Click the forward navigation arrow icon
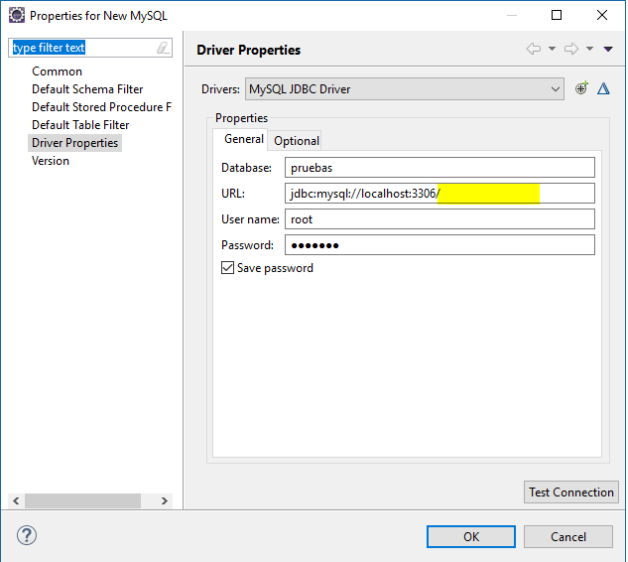The width and height of the screenshot is (628, 562). coord(571,49)
